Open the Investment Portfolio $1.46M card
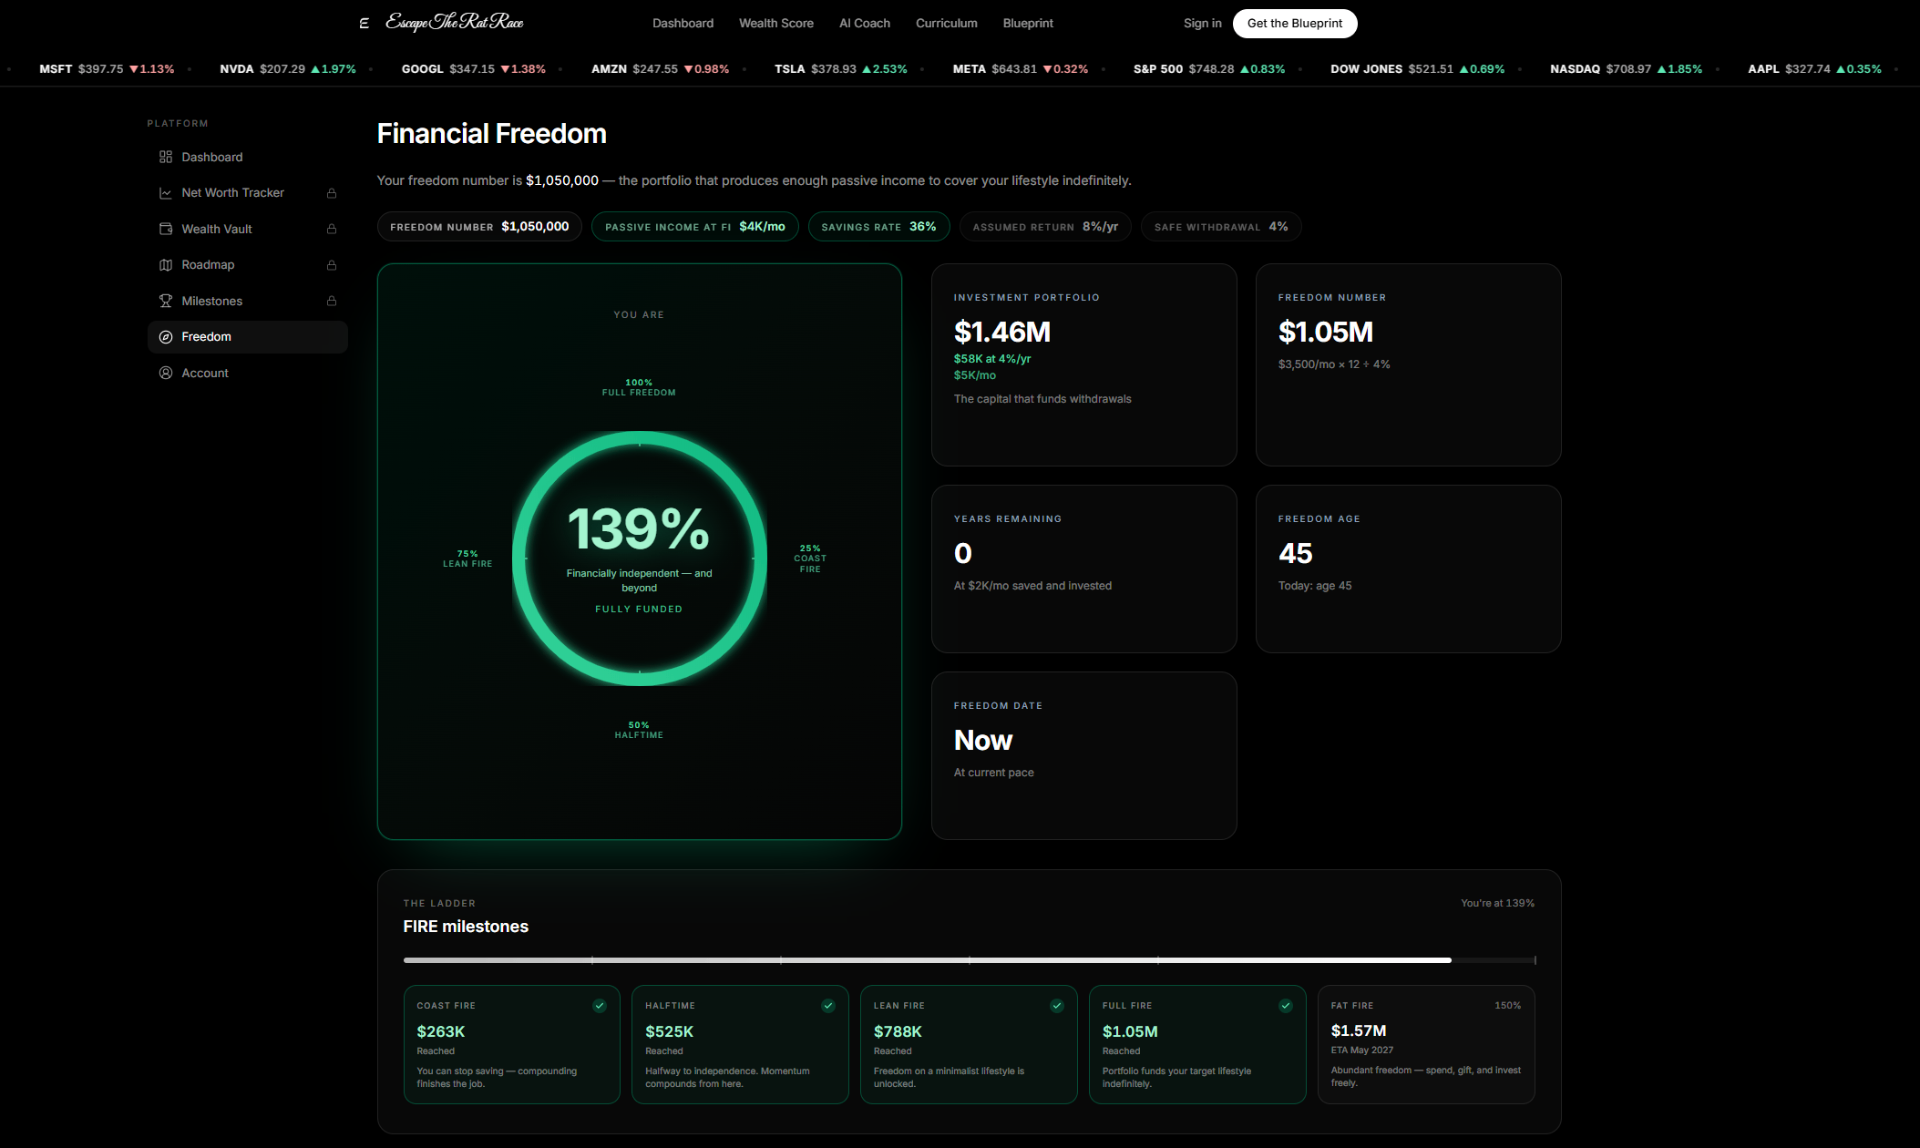This screenshot has width=1920, height=1148. 1084,365
